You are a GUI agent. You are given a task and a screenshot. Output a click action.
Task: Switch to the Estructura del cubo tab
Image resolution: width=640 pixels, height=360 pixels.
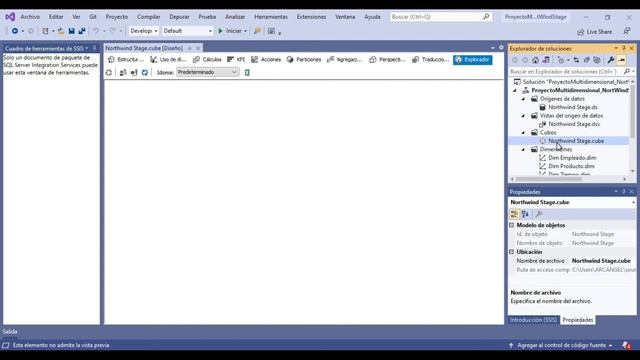pyautogui.click(x=126, y=60)
